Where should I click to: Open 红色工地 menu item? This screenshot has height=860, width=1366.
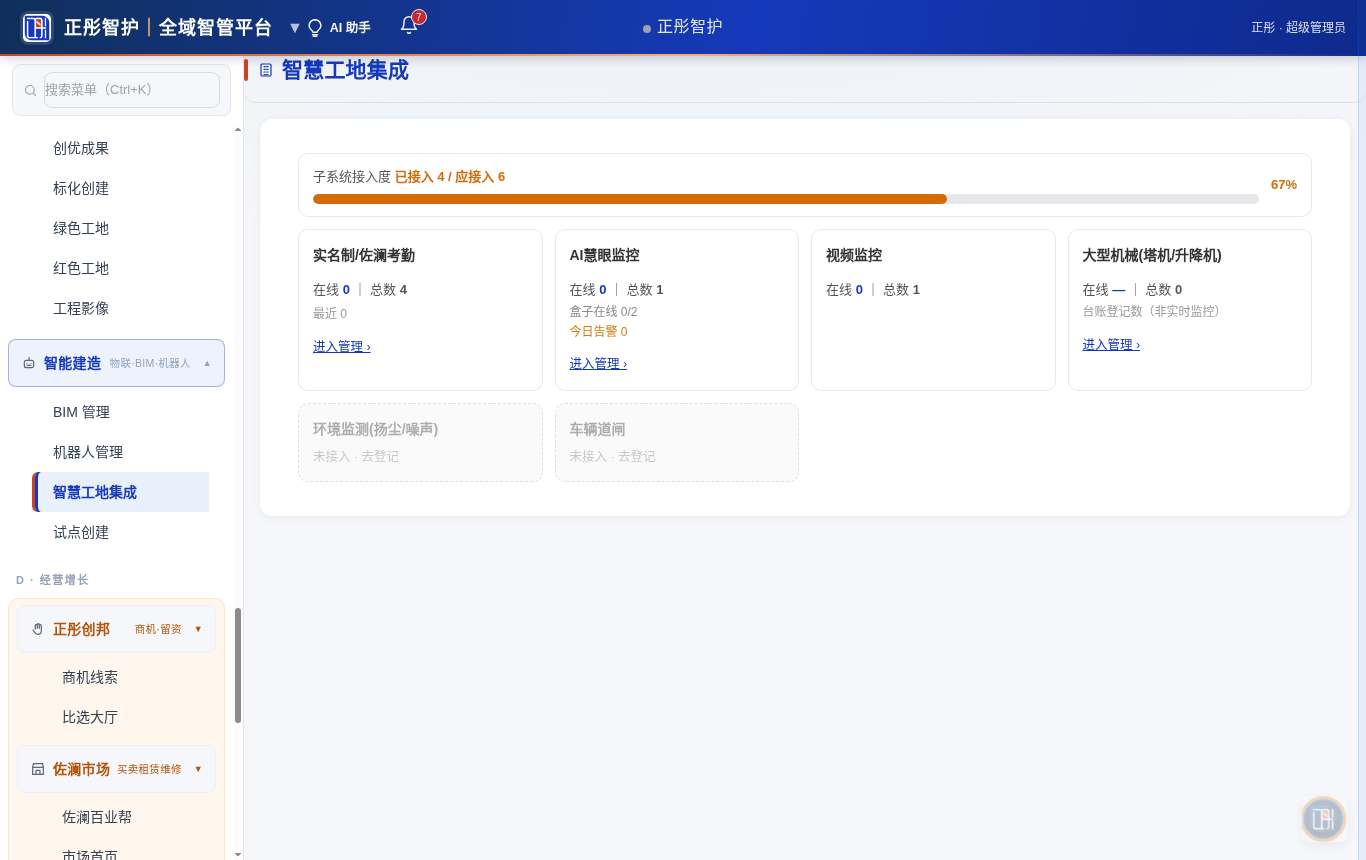[81, 268]
